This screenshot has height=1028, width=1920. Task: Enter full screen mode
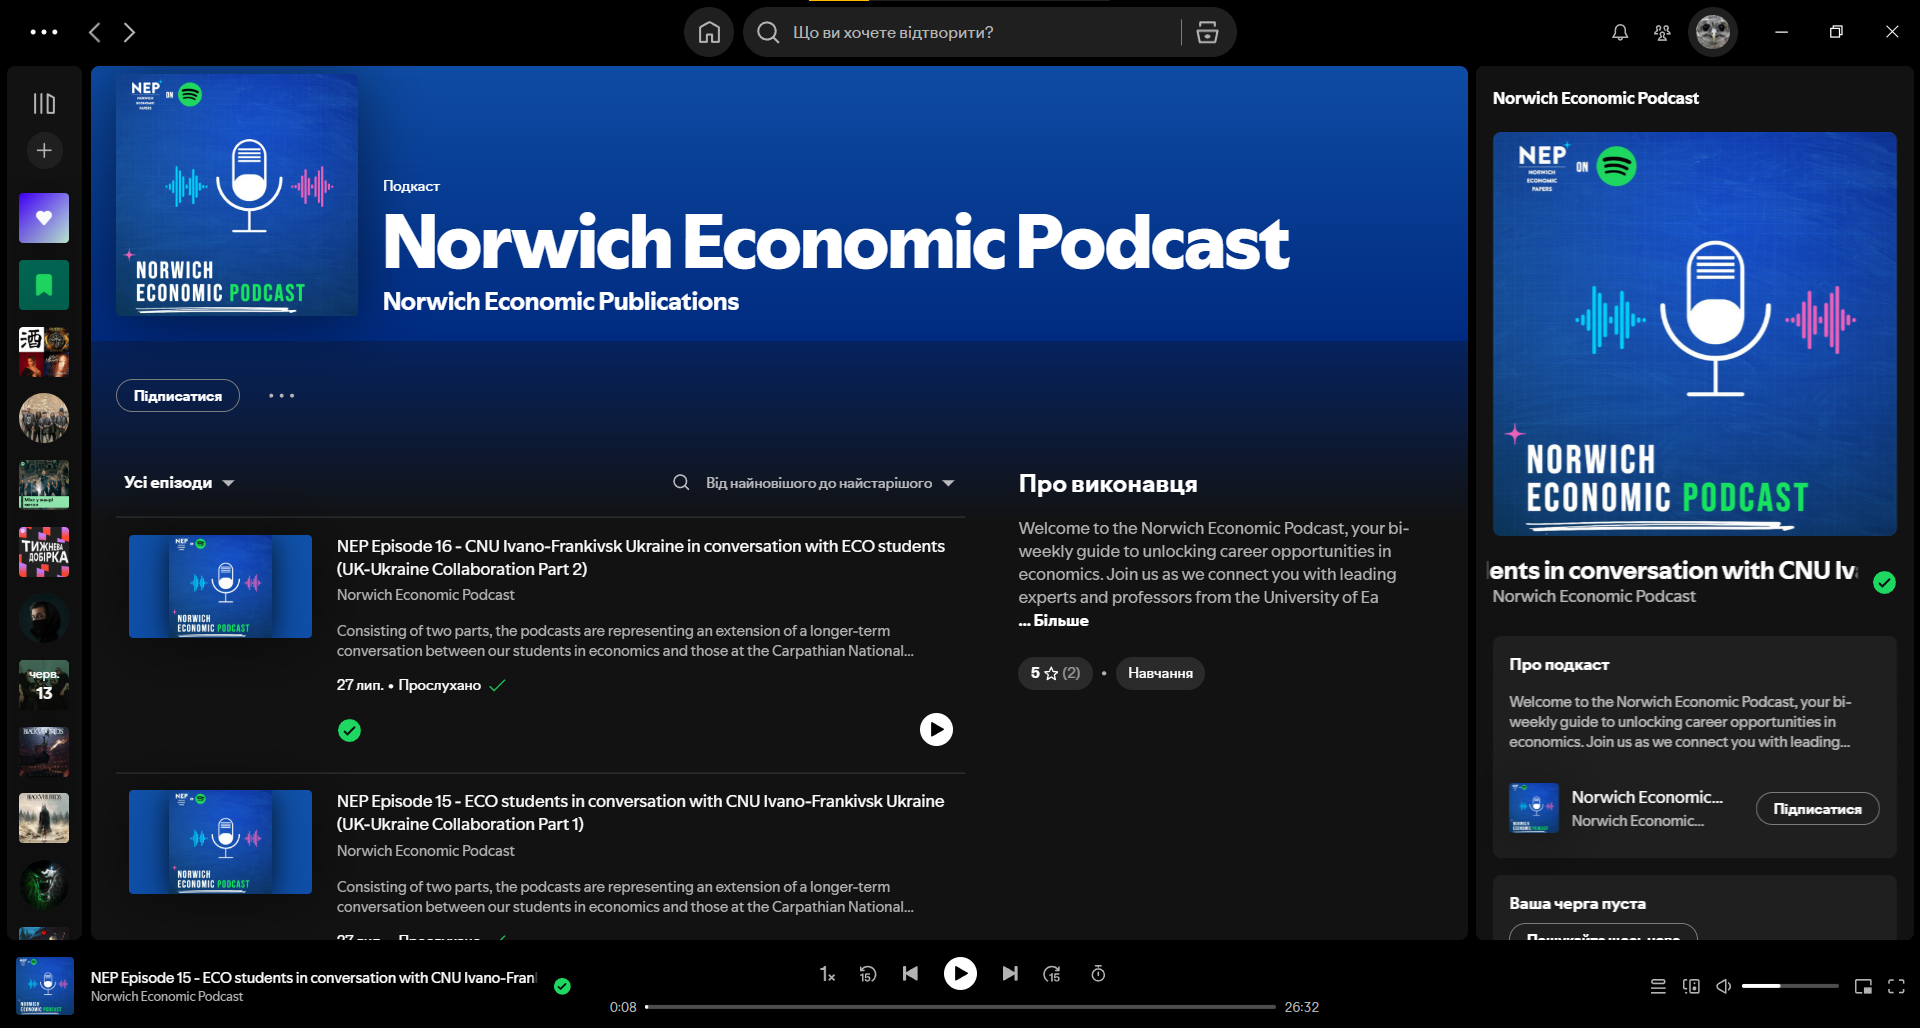[1896, 986]
